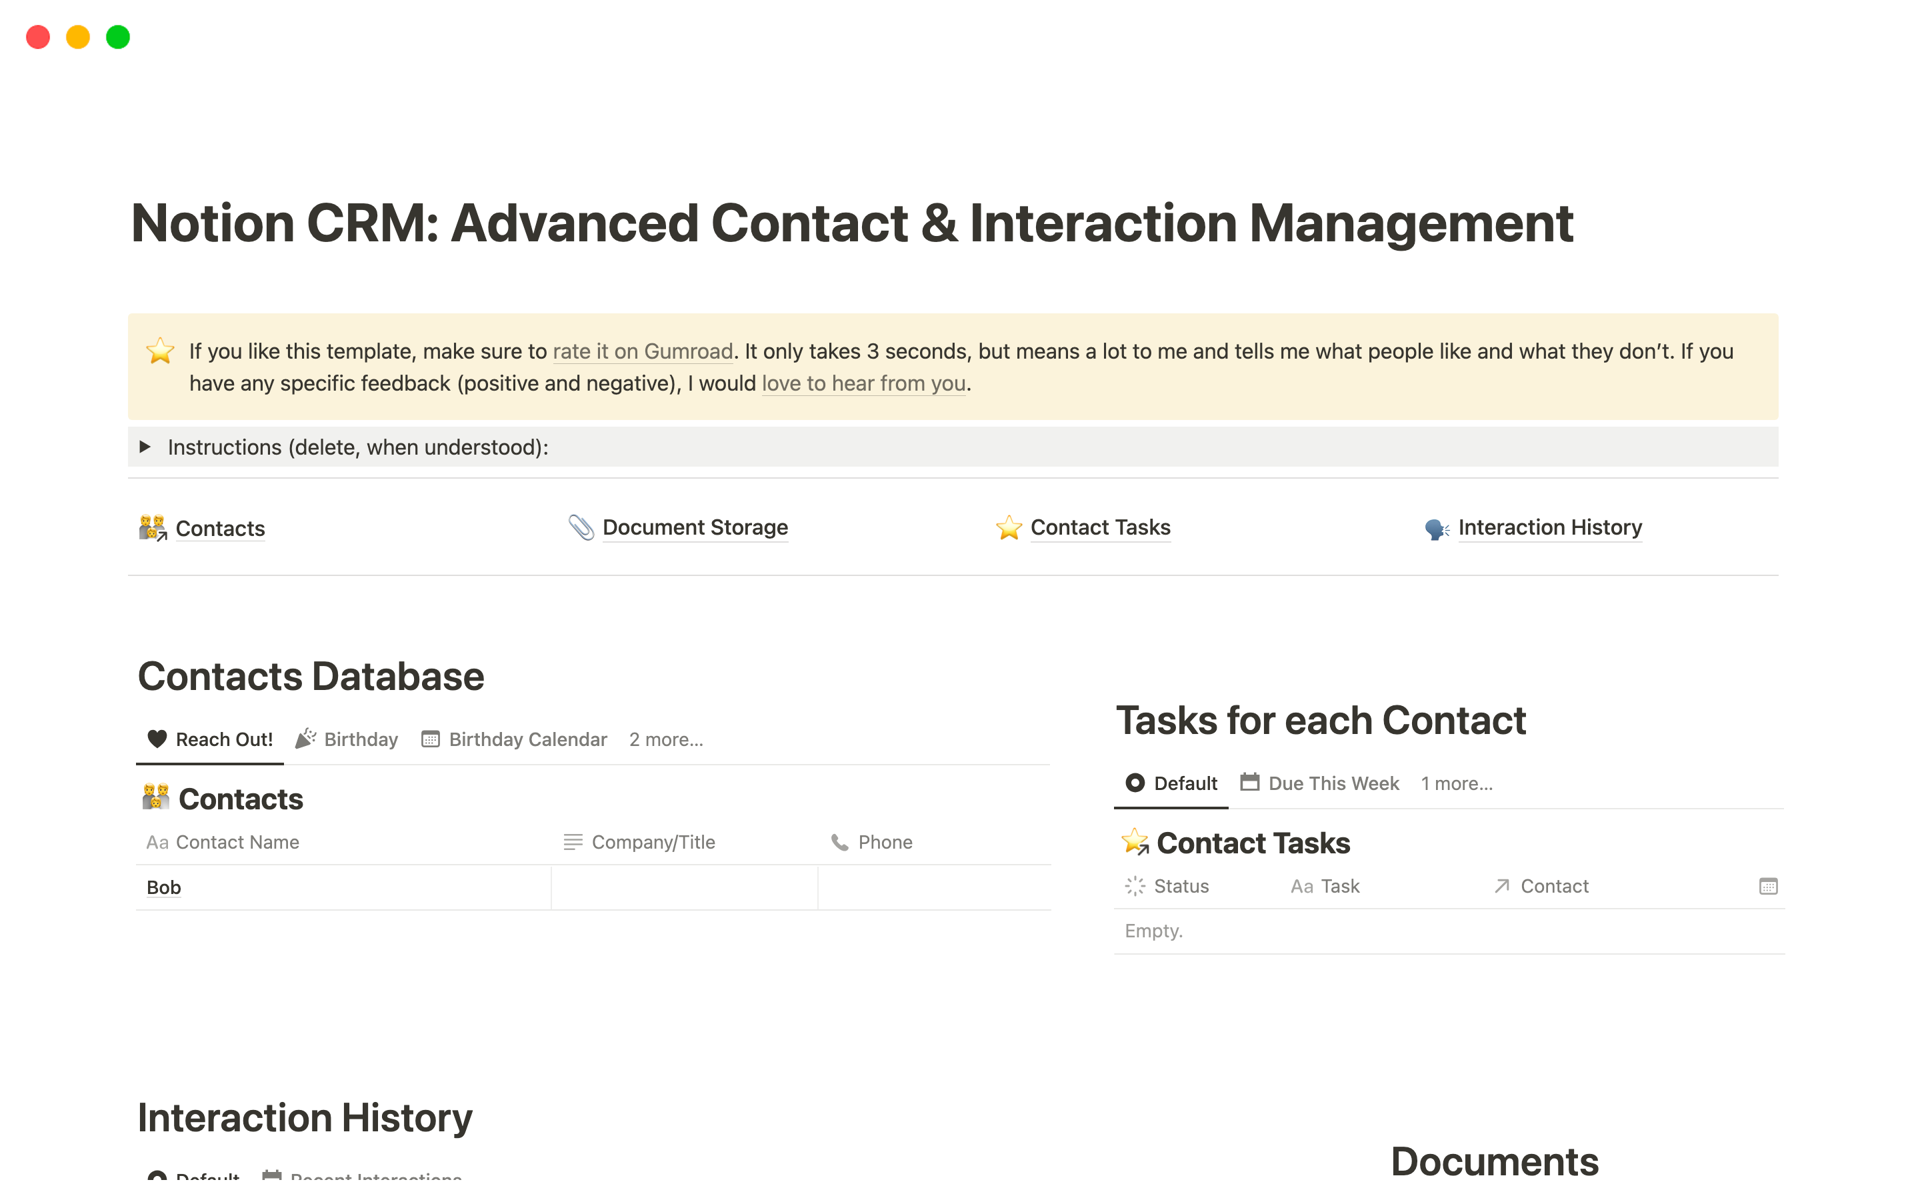This screenshot has width=1920, height=1200.
Task: Click the star emoji in yellow callout
Action: coord(160,351)
